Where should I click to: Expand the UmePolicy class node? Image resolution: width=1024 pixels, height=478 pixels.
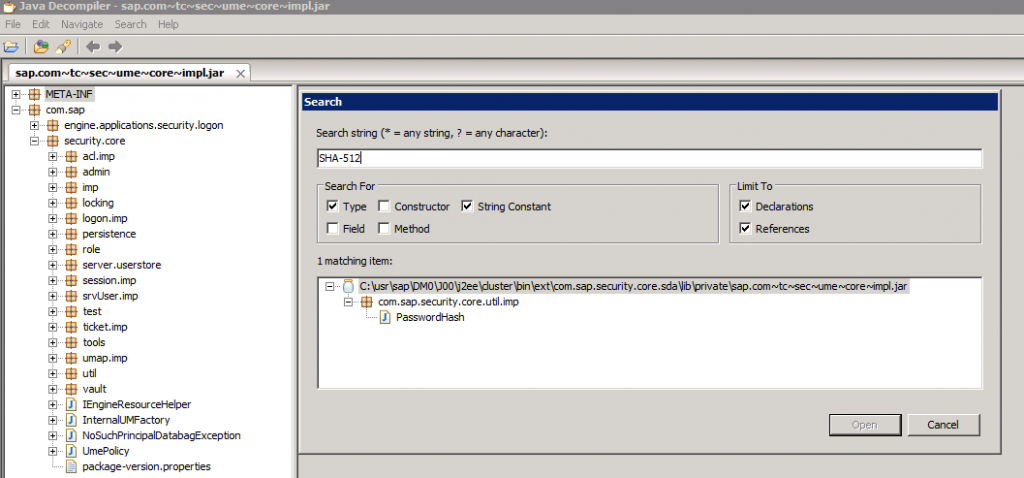54,451
